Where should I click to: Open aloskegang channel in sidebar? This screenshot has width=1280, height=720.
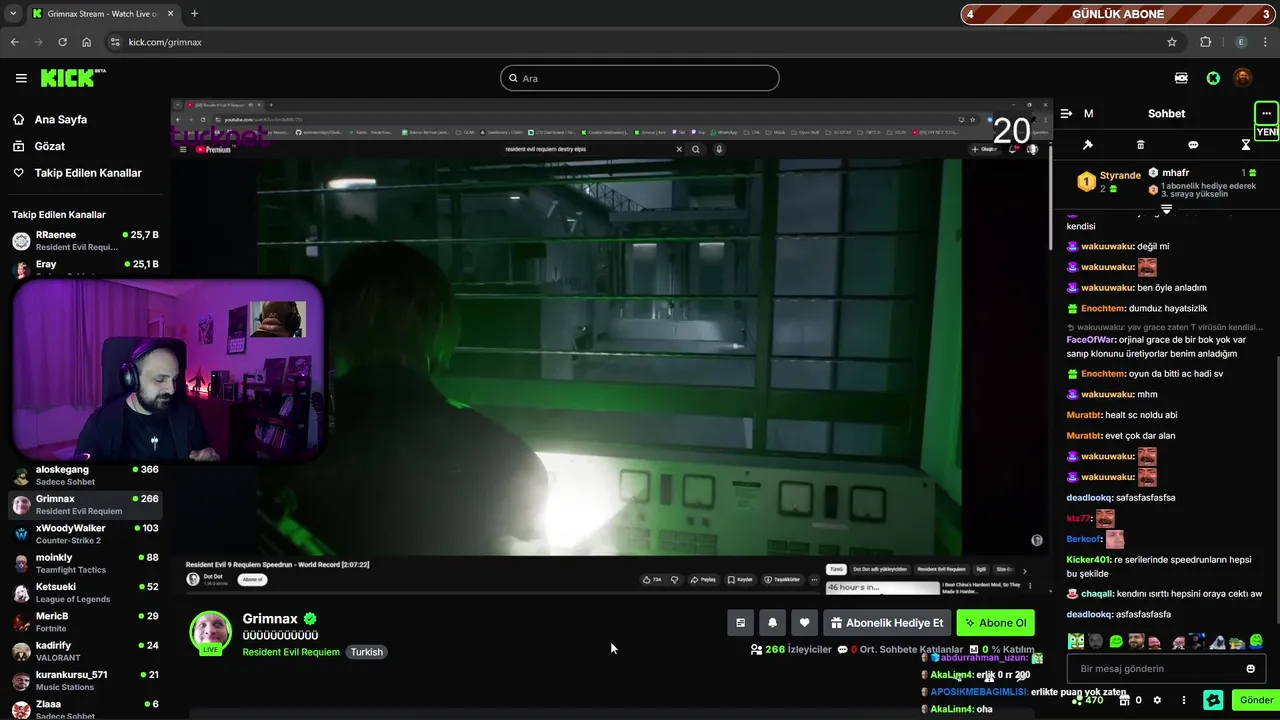pyautogui.click(x=85, y=475)
